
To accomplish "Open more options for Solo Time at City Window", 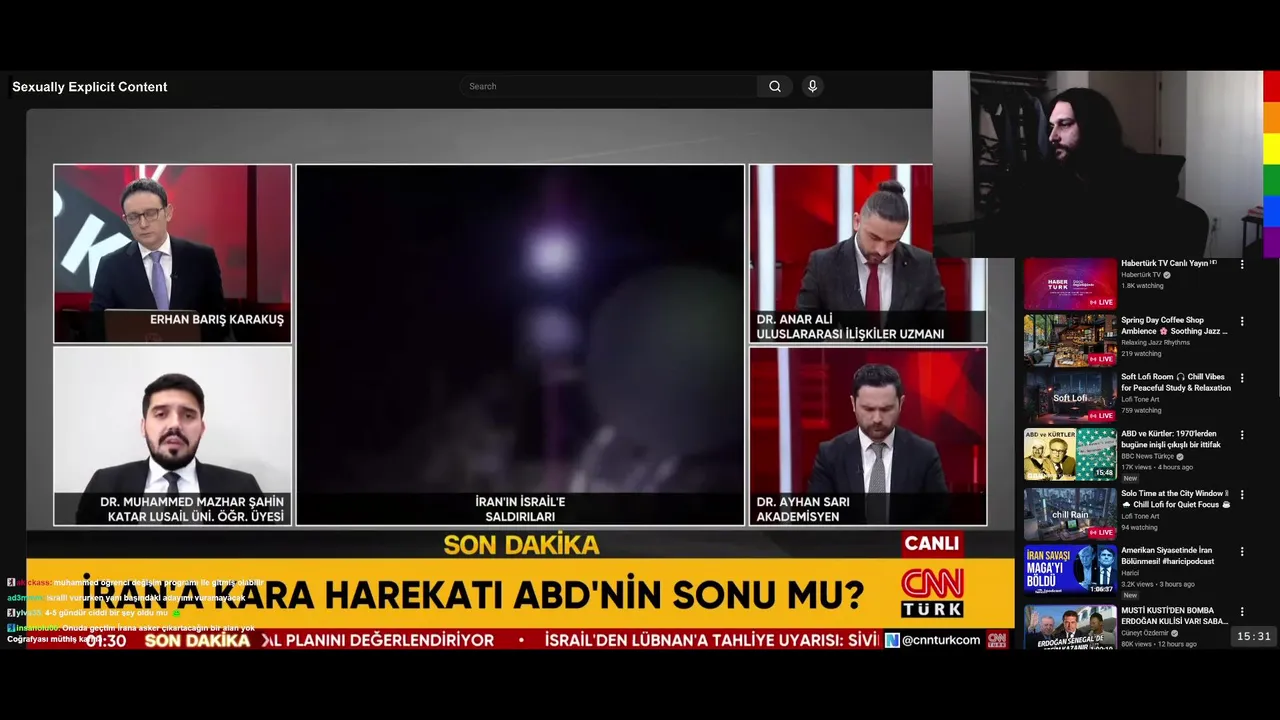I will tap(1242, 495).
